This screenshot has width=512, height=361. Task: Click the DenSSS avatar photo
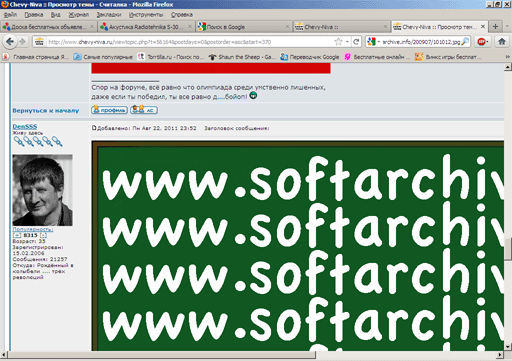43,190
